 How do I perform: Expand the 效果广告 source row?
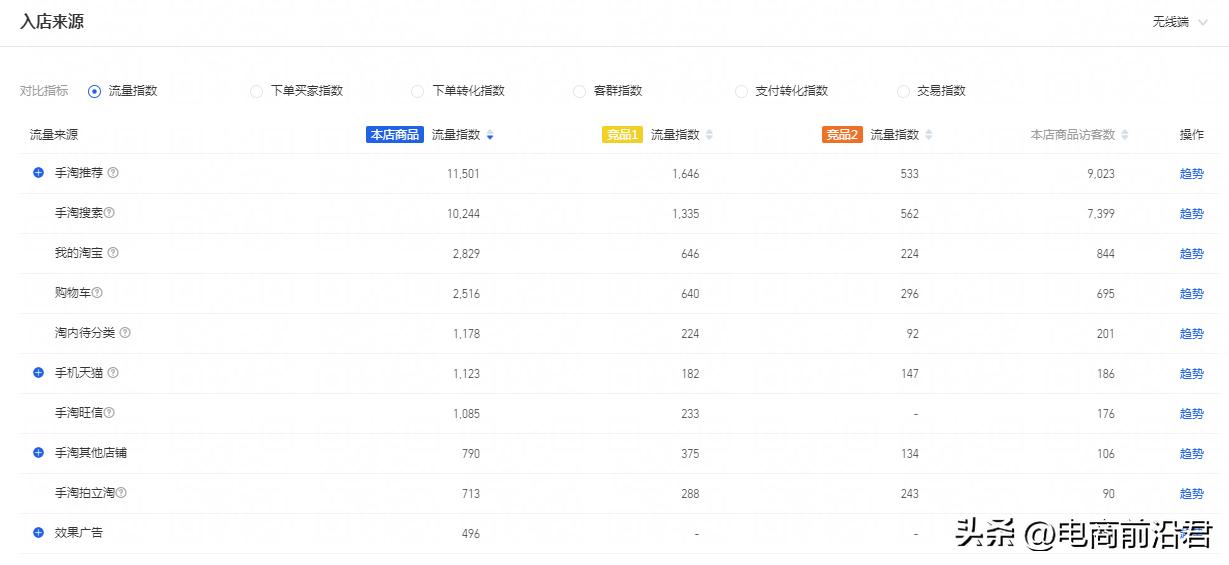click(x=38, y=533)
